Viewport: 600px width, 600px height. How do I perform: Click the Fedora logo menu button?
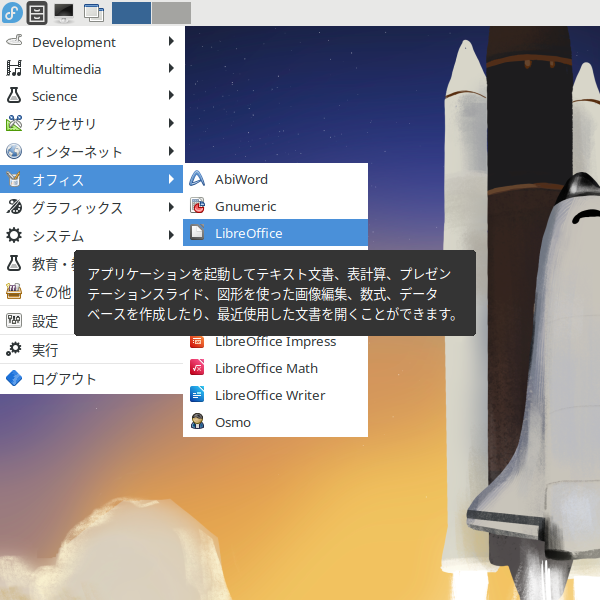[x=12, y=12]
